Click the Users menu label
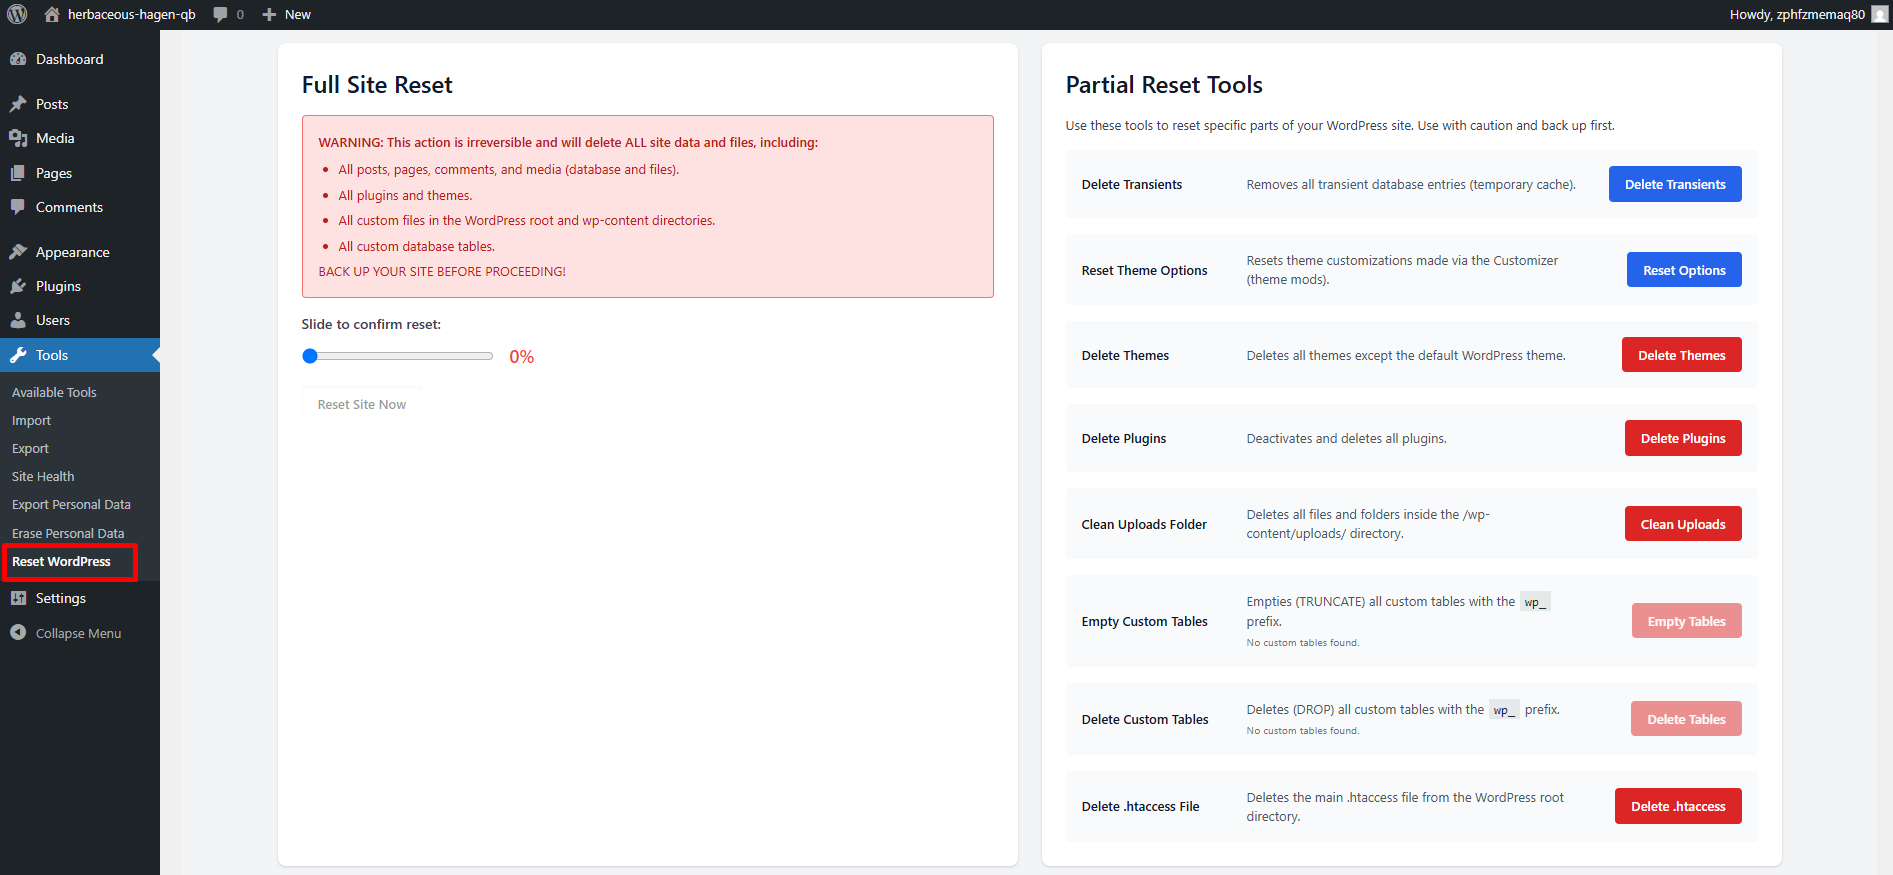Screen dimensions: 1893x875 (53, 320)
